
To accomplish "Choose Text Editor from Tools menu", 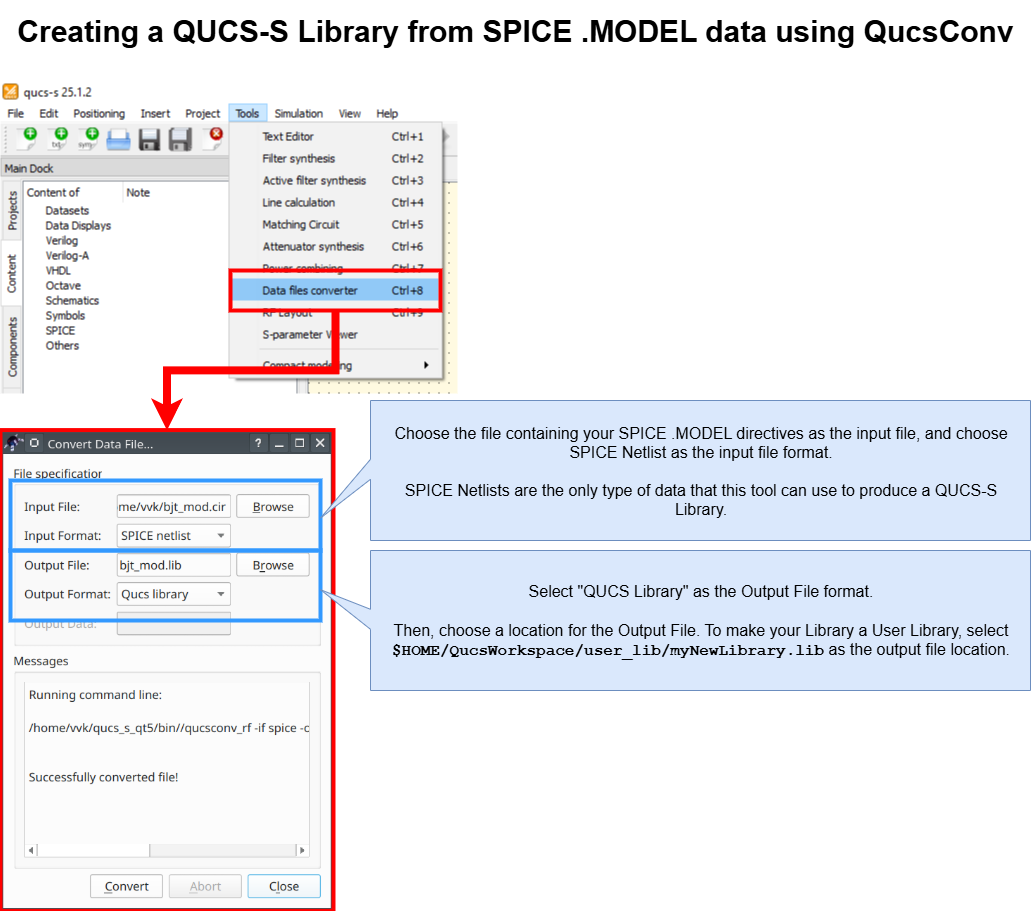I will 336,137.
